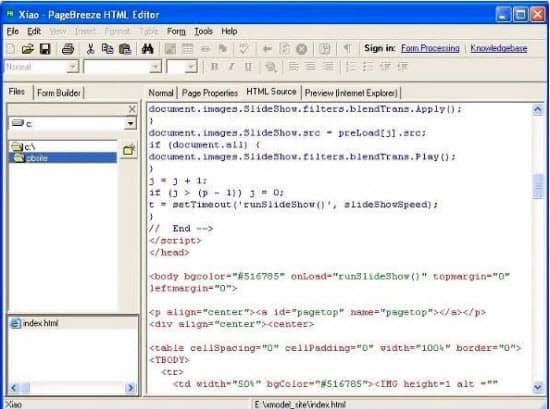The width and height of the screenshot is (550, 409).
Task: Click the greyed spell check icon
Action: click(243, 49)
